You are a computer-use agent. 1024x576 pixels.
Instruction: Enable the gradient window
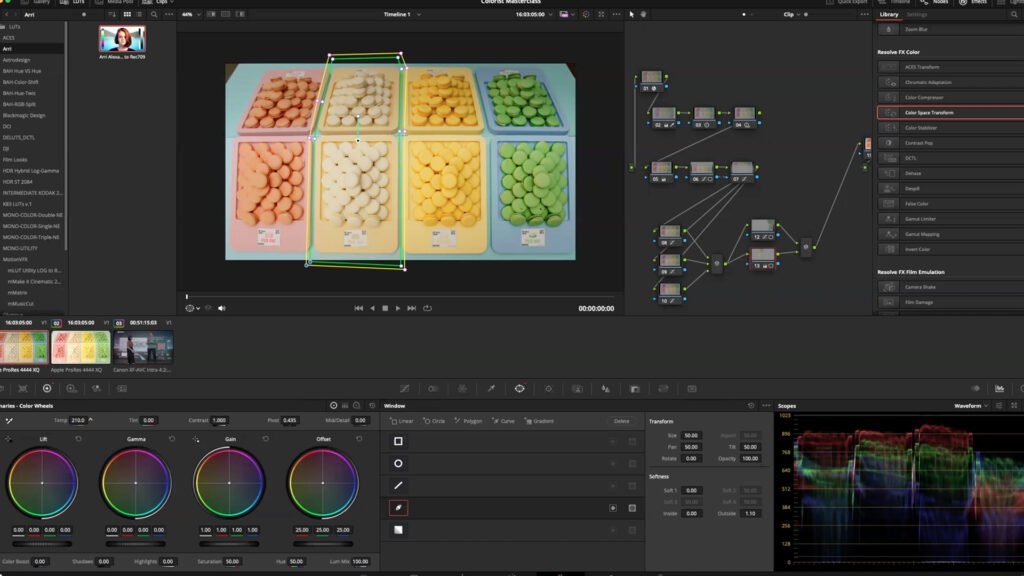pos(398,530)
